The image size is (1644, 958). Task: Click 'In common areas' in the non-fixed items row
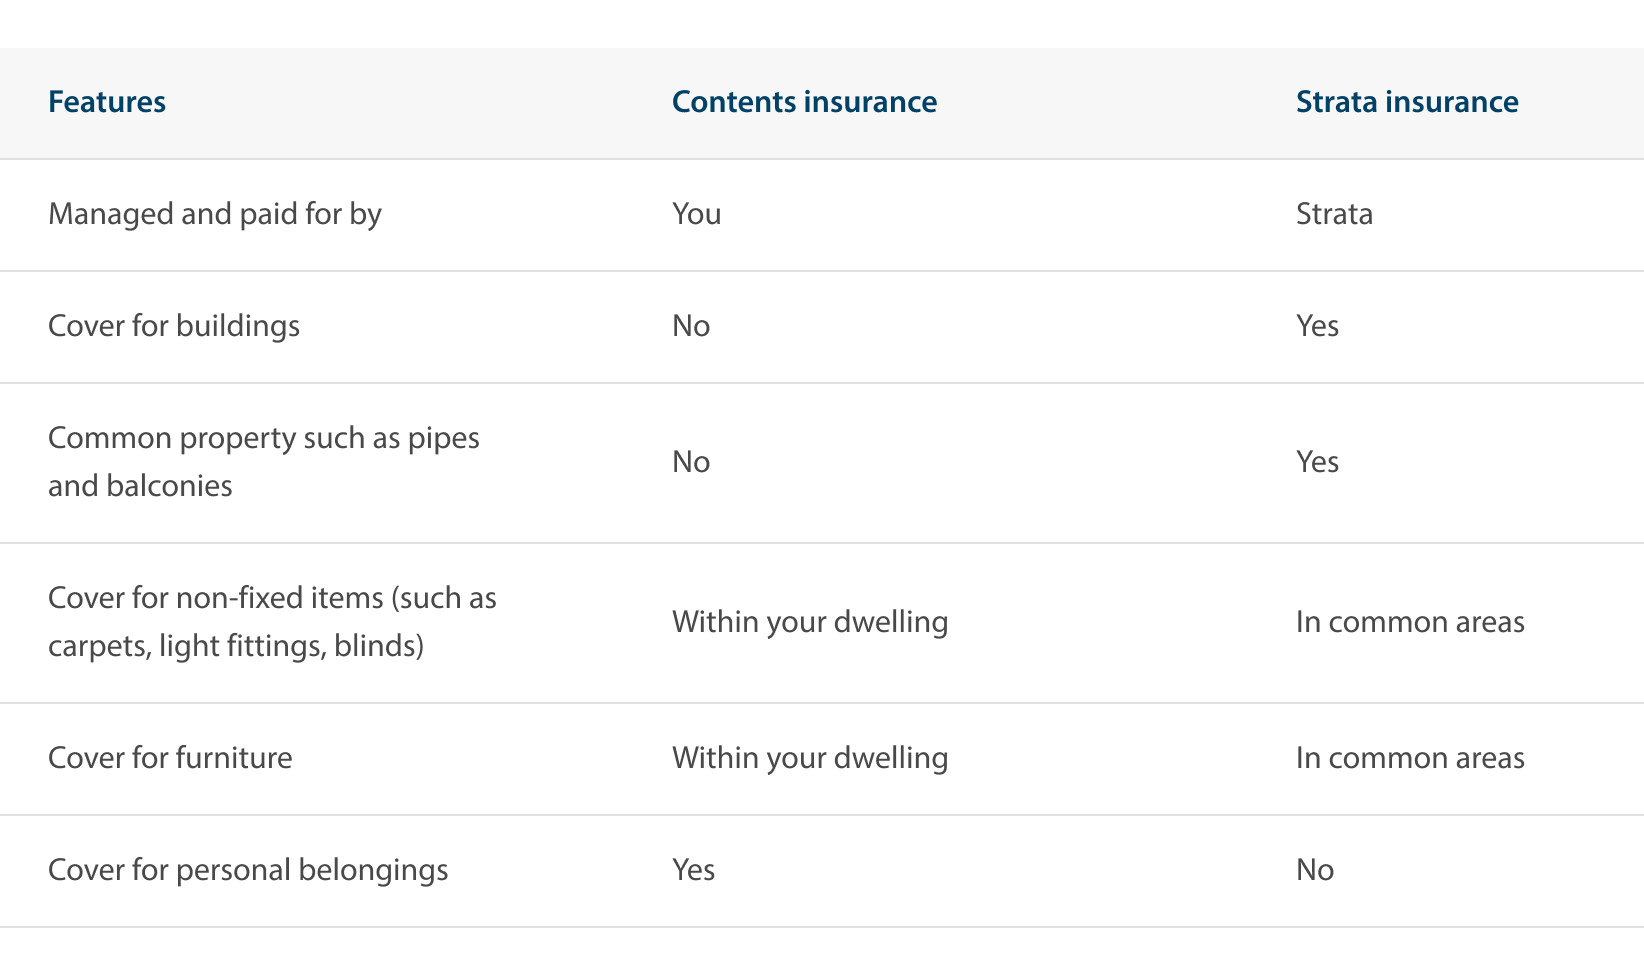click(1410, 622)
